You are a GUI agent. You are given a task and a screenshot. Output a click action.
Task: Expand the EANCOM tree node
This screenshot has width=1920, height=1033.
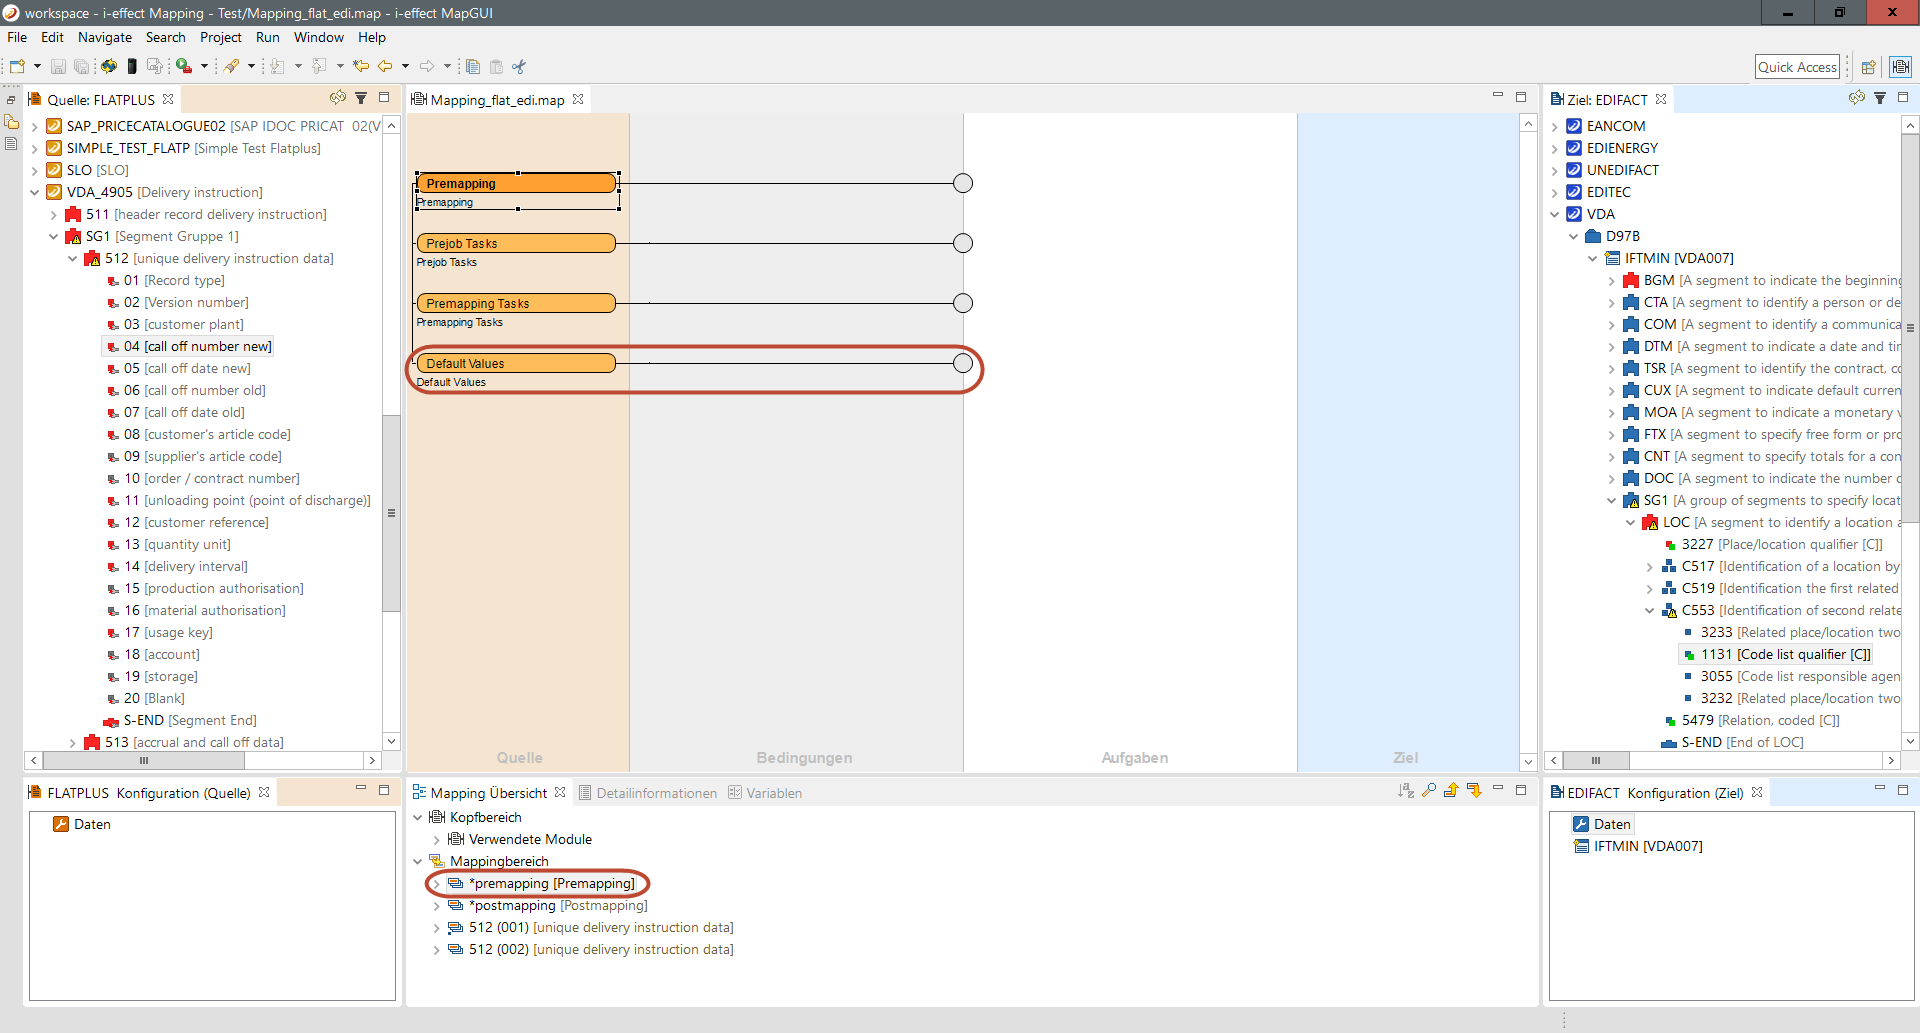click(1555, 127)
